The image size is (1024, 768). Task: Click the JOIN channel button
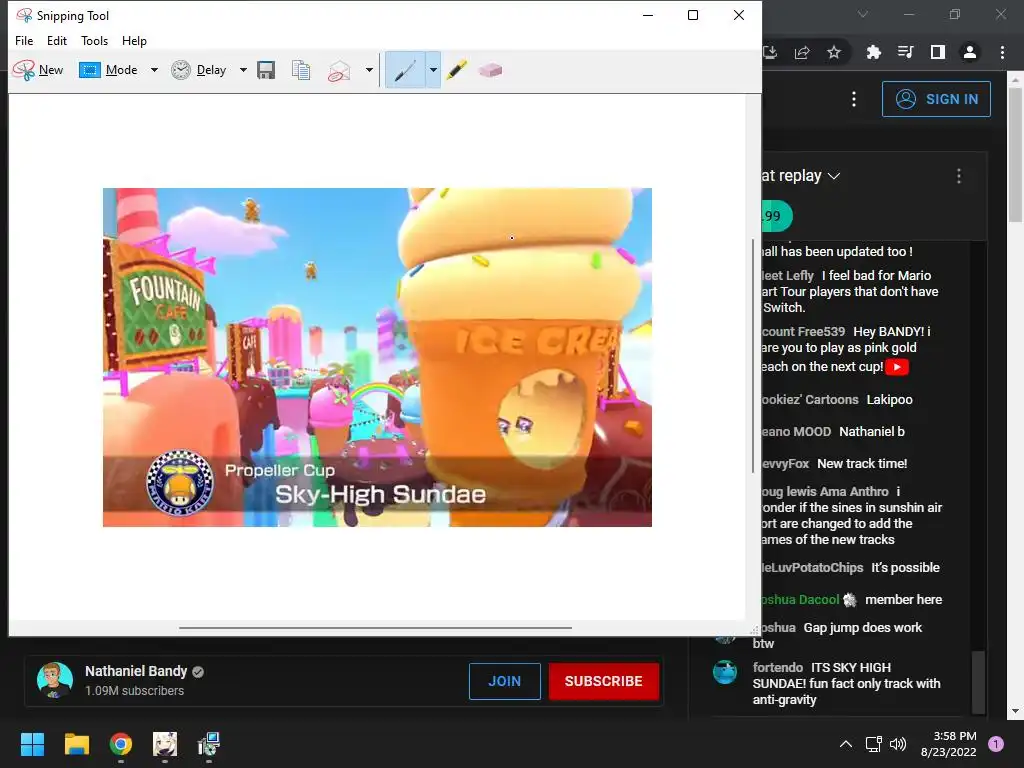tap(504, 681)
